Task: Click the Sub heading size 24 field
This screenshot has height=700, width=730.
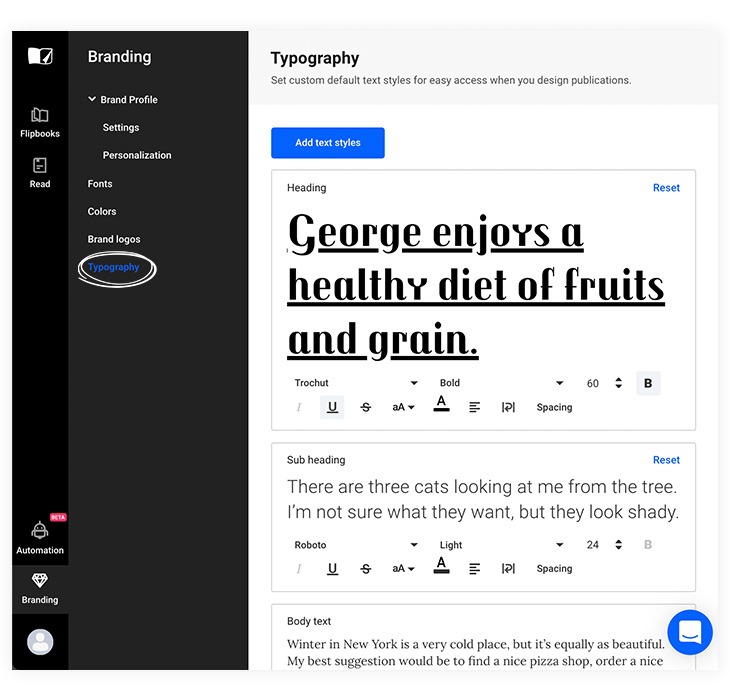Action: (593, 545)
